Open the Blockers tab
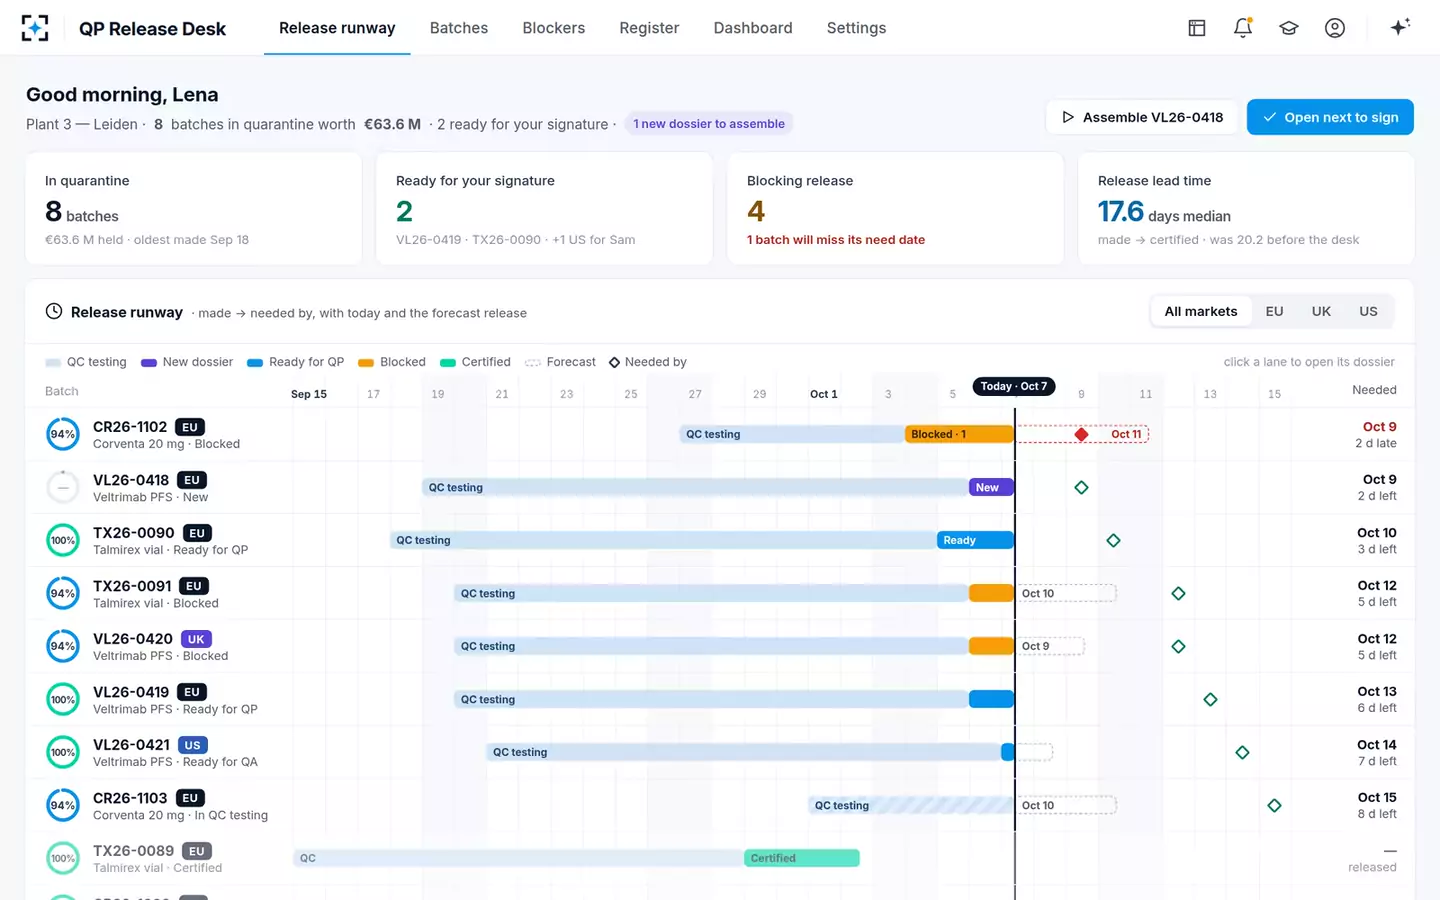Screen dimensions: 1440x900 (x=554, y=28)
